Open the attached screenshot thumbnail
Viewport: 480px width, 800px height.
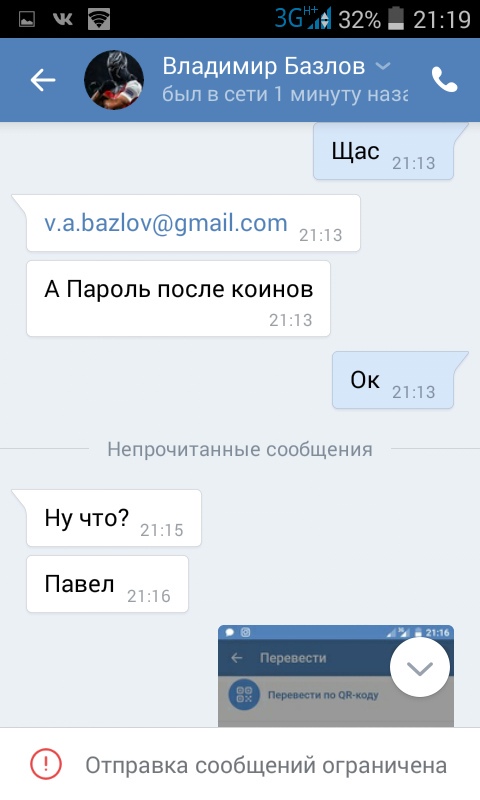pos(336,676)
